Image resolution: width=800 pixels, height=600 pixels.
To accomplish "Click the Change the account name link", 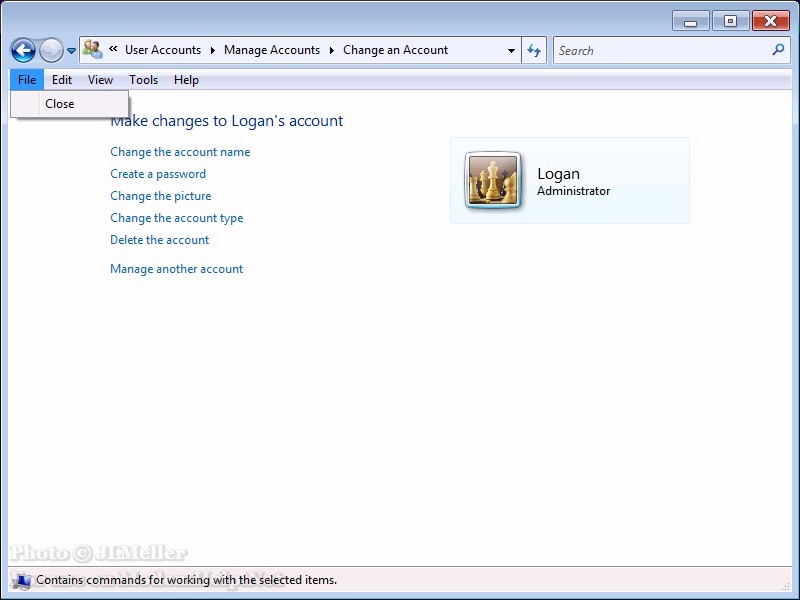I will click(x=180, y=152).
